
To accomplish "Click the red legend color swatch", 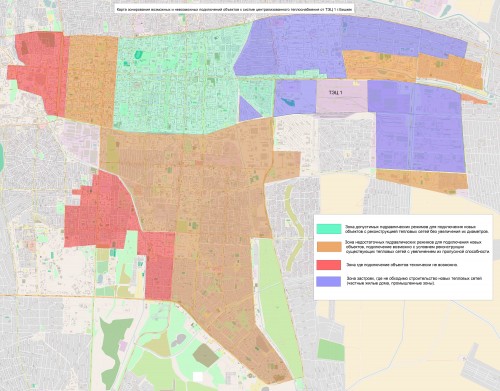I will [329, 265].
